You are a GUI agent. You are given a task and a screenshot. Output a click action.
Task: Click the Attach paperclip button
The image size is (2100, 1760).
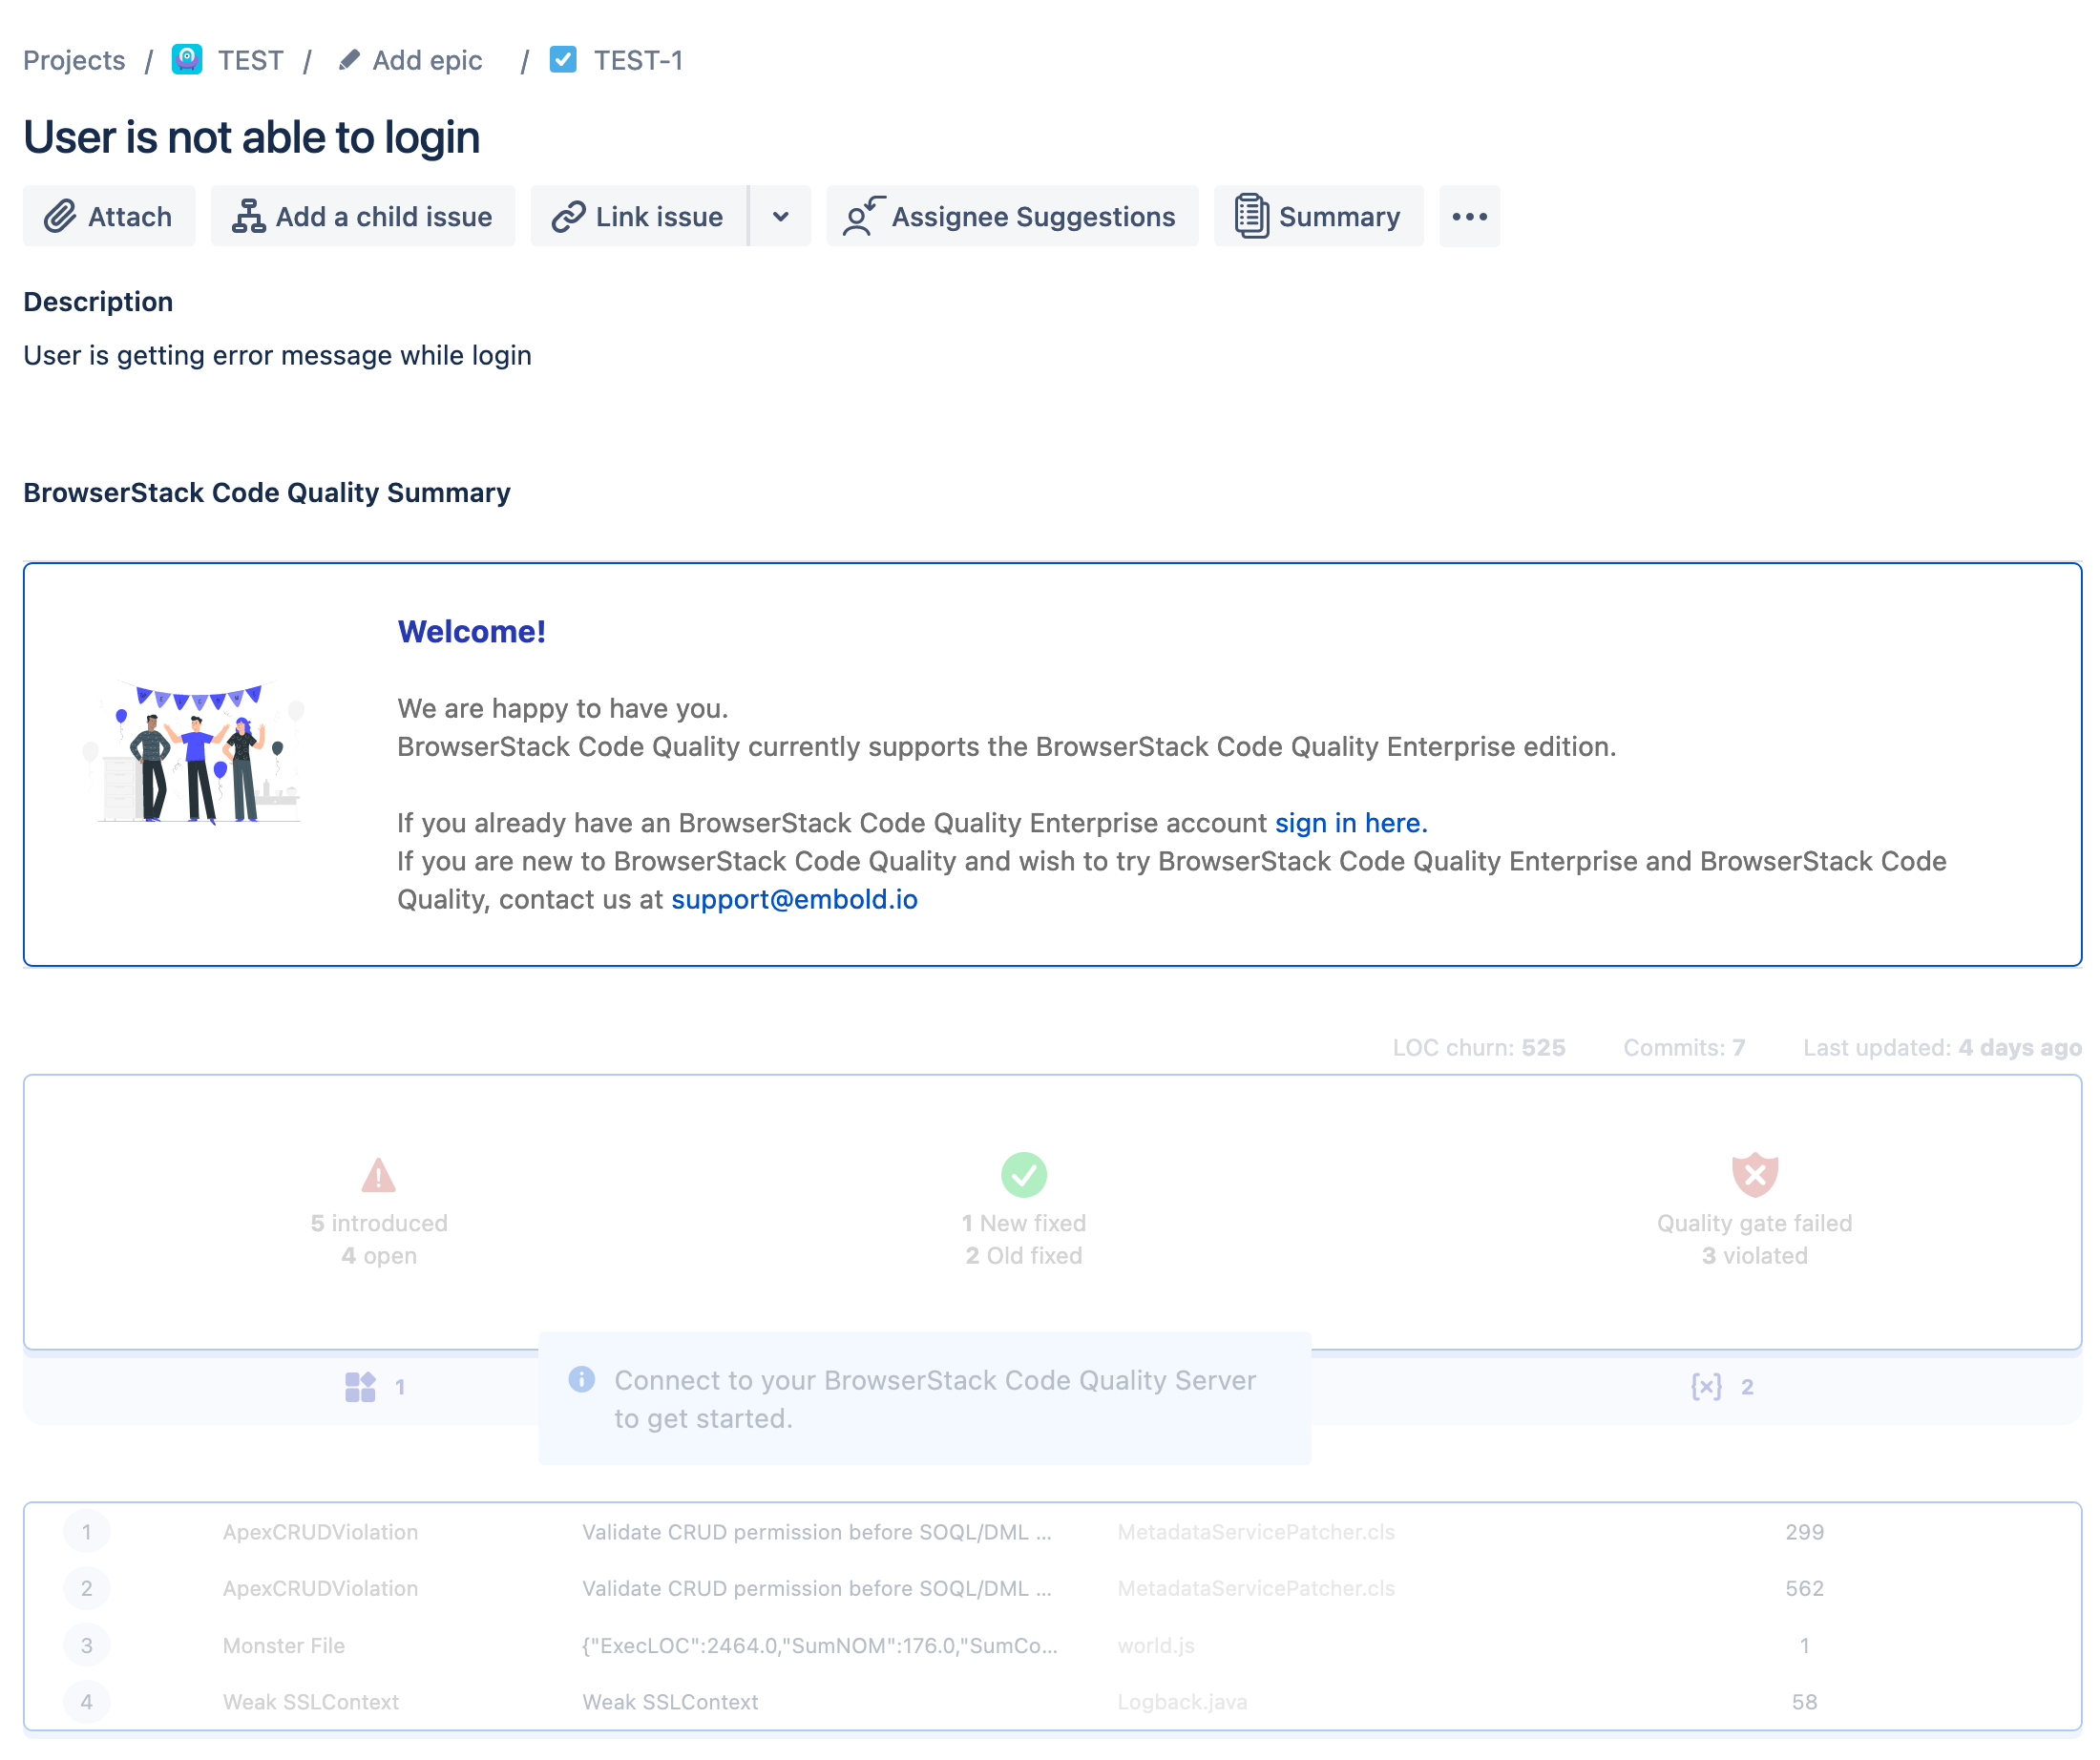pyautogui.click(x=109, y=216)
